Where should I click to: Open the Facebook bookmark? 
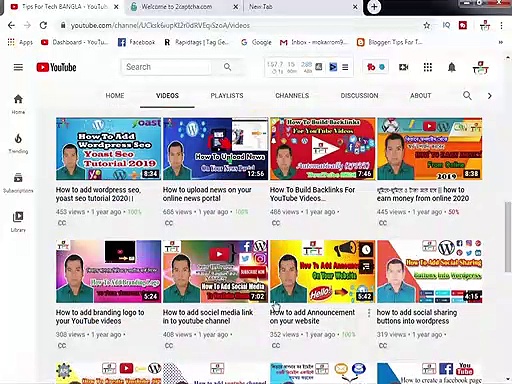click(x=137, y=42)
